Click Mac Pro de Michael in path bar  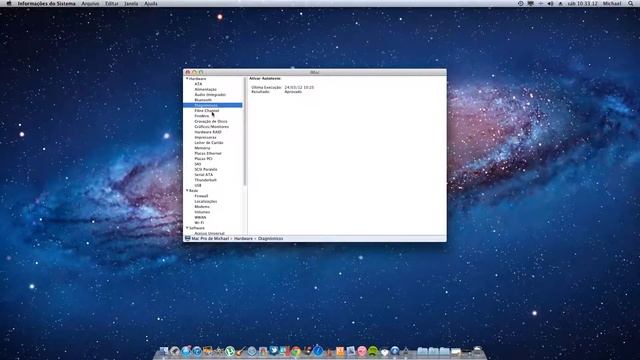click(210, 238)
